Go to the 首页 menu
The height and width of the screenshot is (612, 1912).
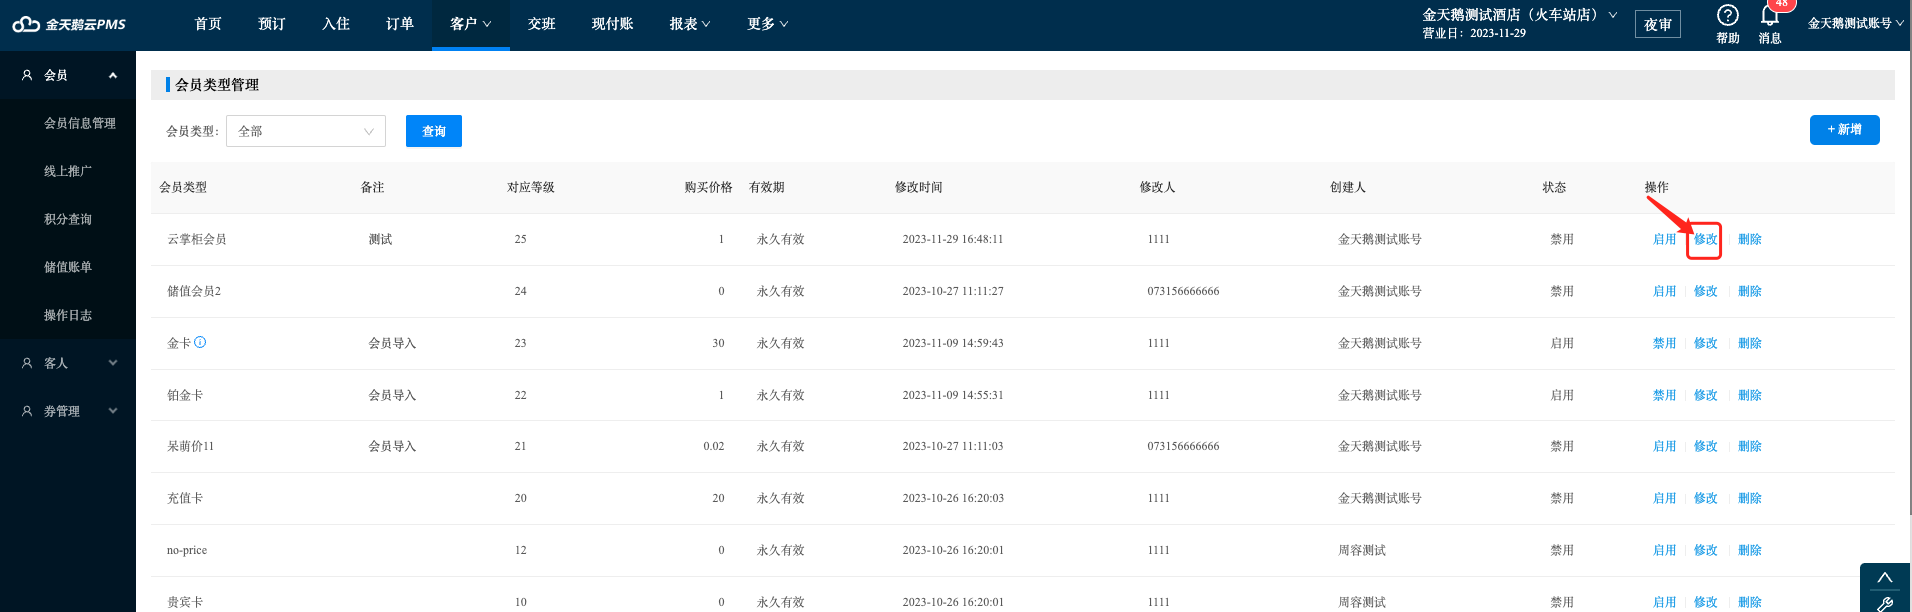208,24
